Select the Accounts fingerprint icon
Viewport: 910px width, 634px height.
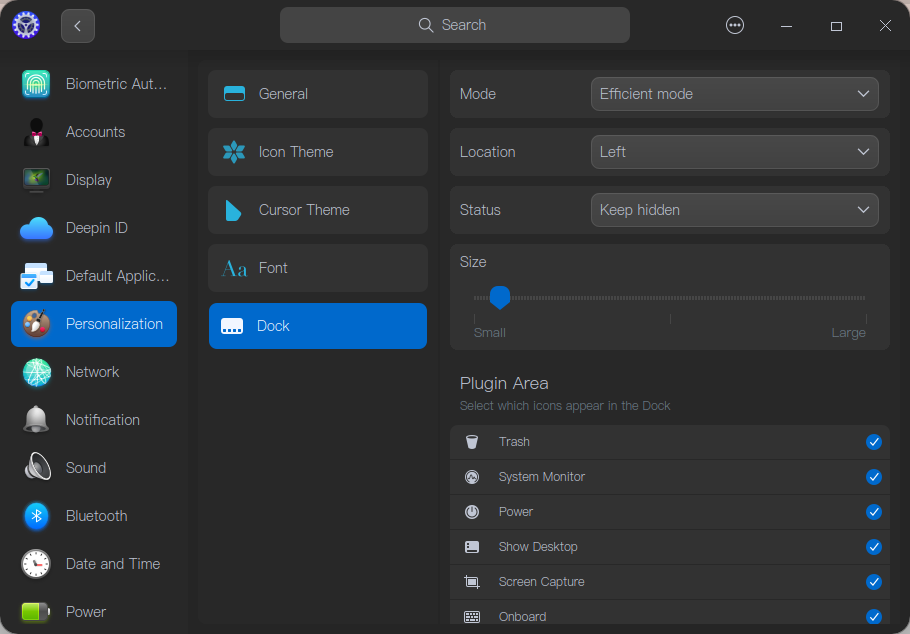pos(36,132)
